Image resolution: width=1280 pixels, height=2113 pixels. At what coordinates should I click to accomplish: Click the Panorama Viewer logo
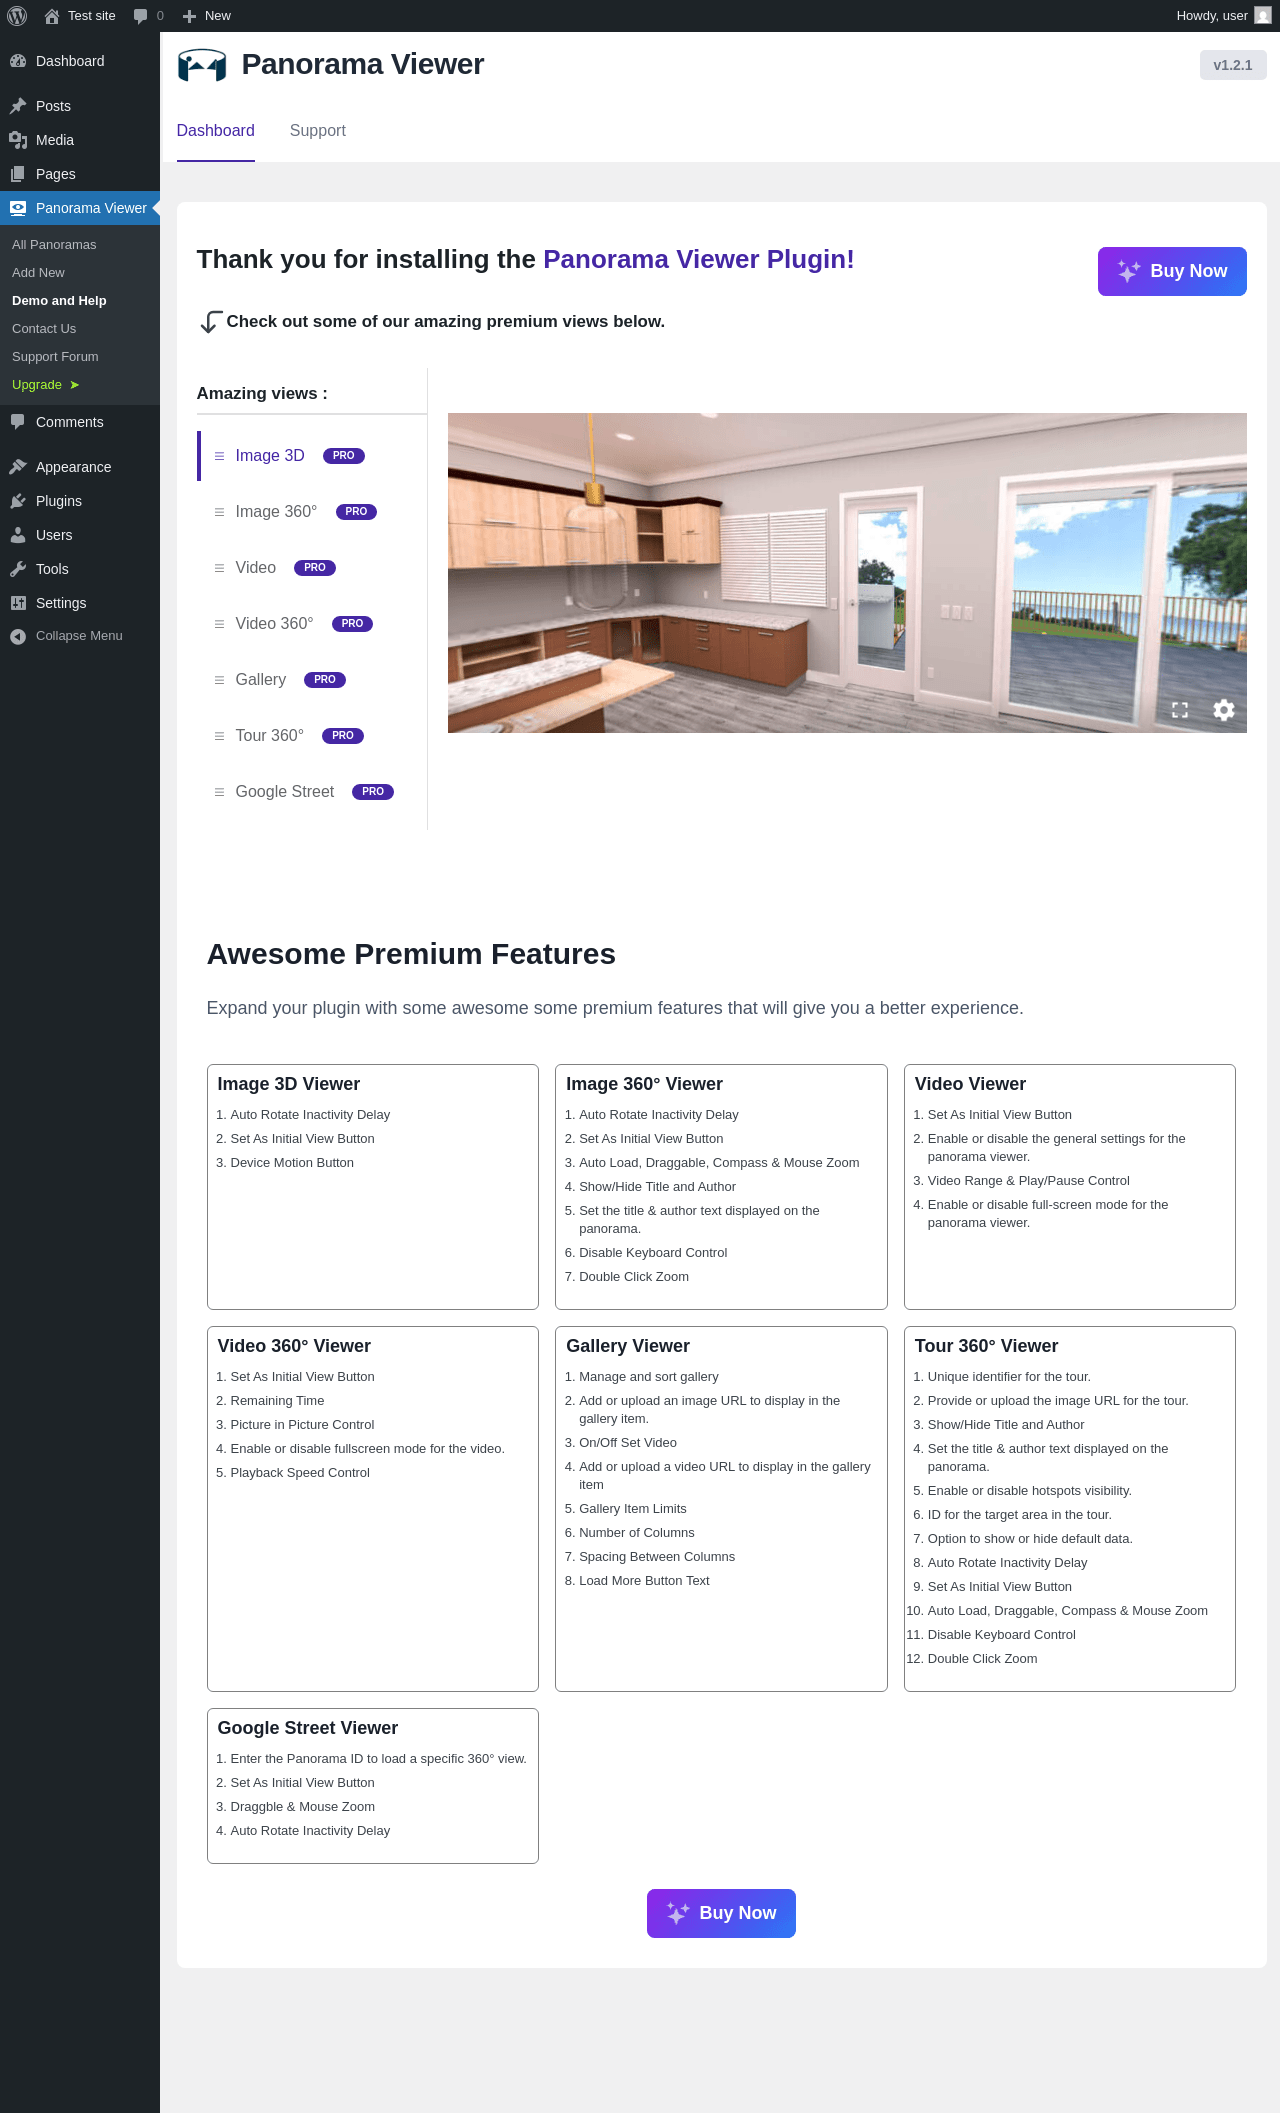point(202,65)
